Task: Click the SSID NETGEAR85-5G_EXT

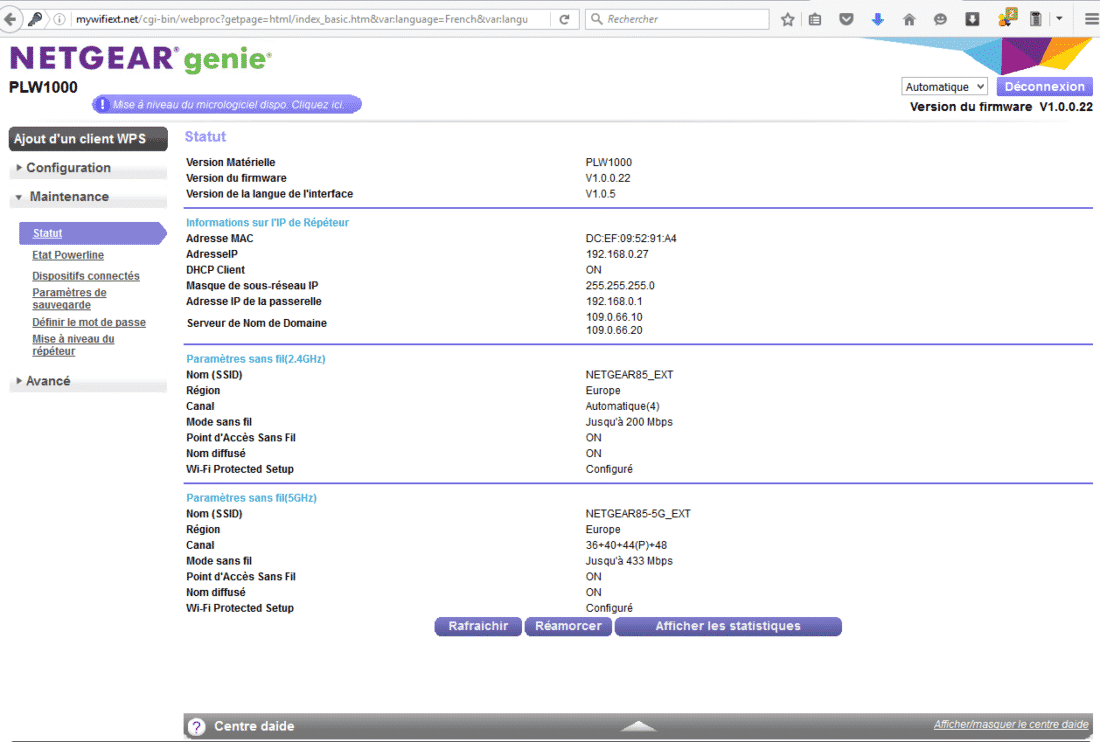Action: 638,513
